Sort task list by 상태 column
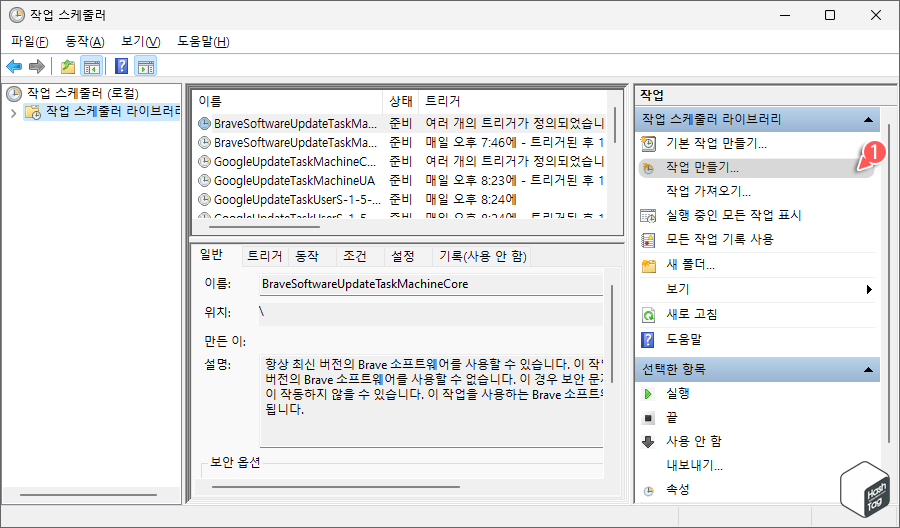Image resolution: width=900 pixels, height=528 pixels. point(401,102)
